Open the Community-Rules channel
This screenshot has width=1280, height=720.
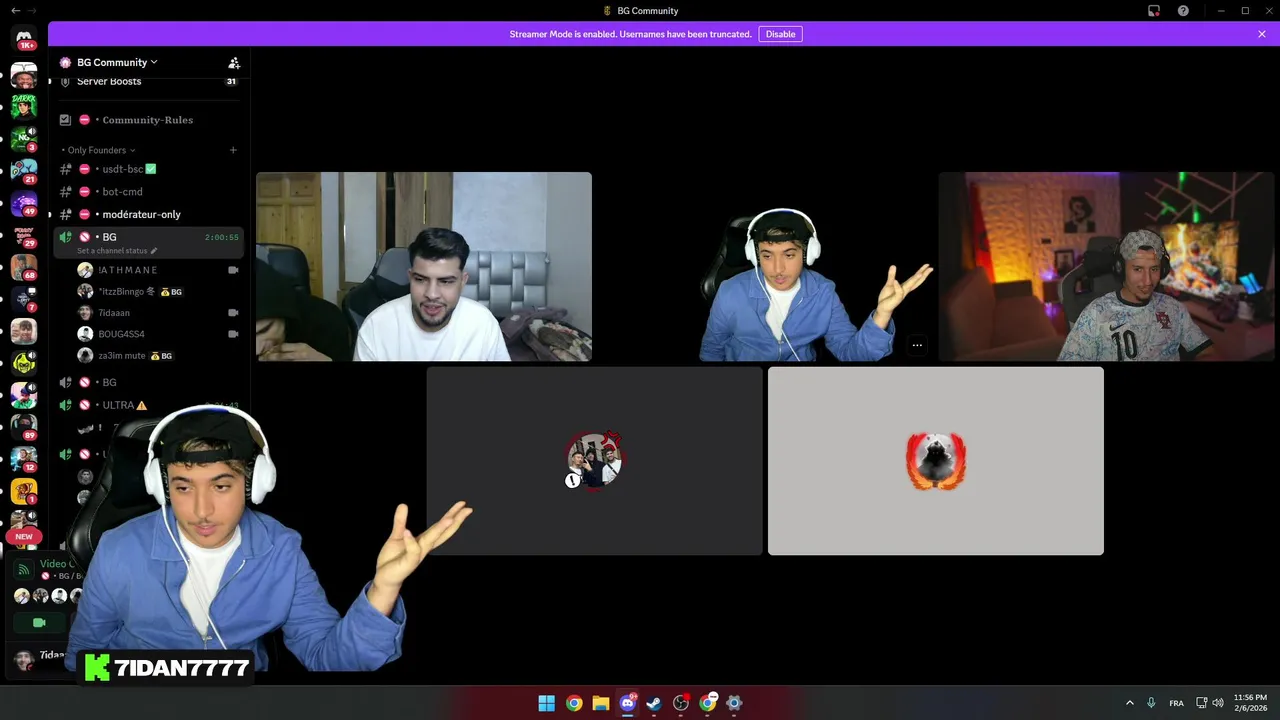pyautogui.click(x=148, y=120)
